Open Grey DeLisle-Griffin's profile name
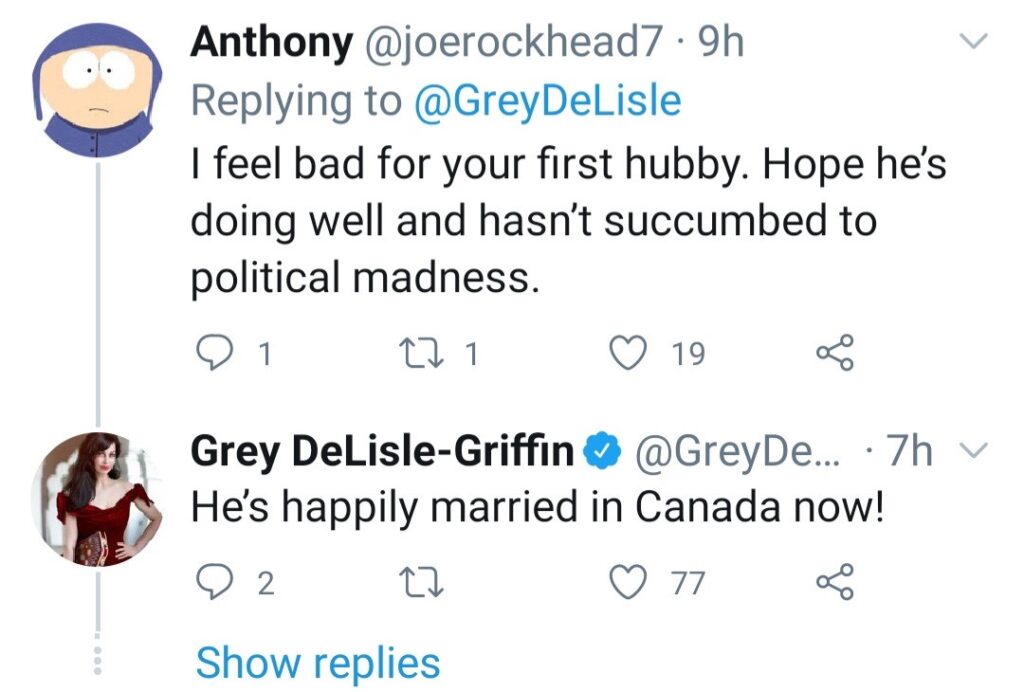Screen dimensions: 1024x692 383,454
